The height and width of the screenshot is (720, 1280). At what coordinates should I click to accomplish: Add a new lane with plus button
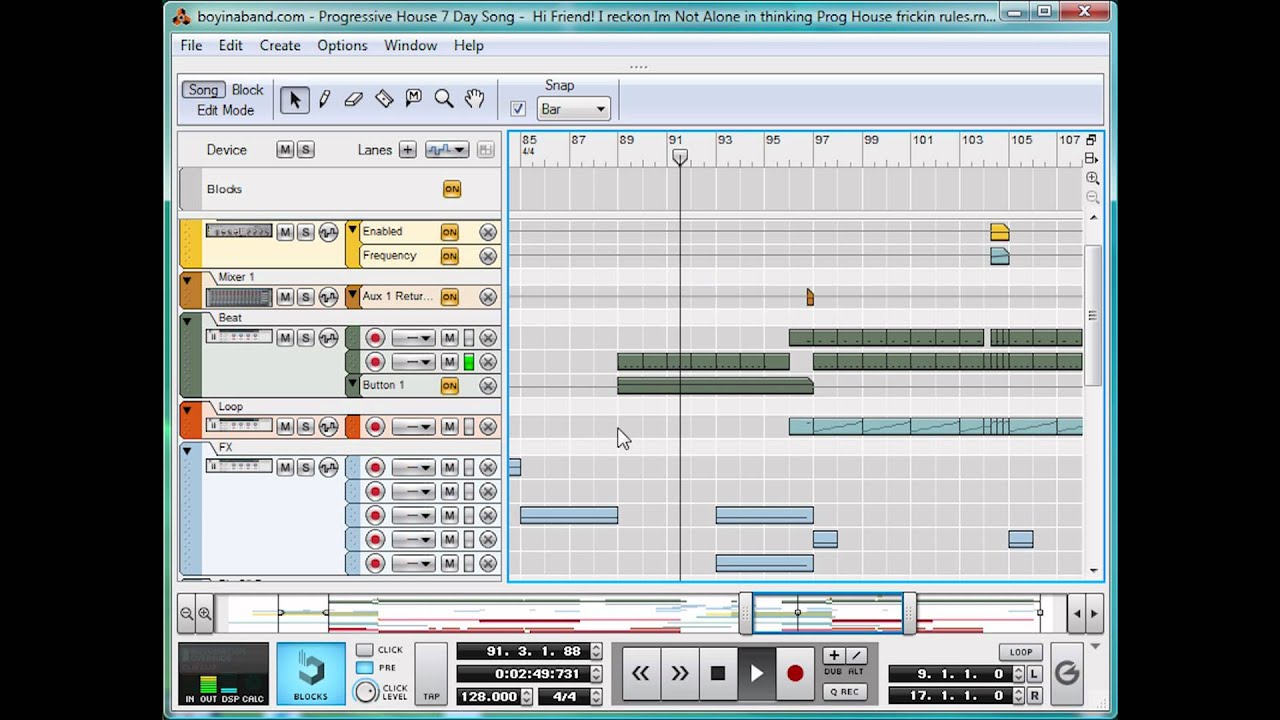tap(407, 150)
